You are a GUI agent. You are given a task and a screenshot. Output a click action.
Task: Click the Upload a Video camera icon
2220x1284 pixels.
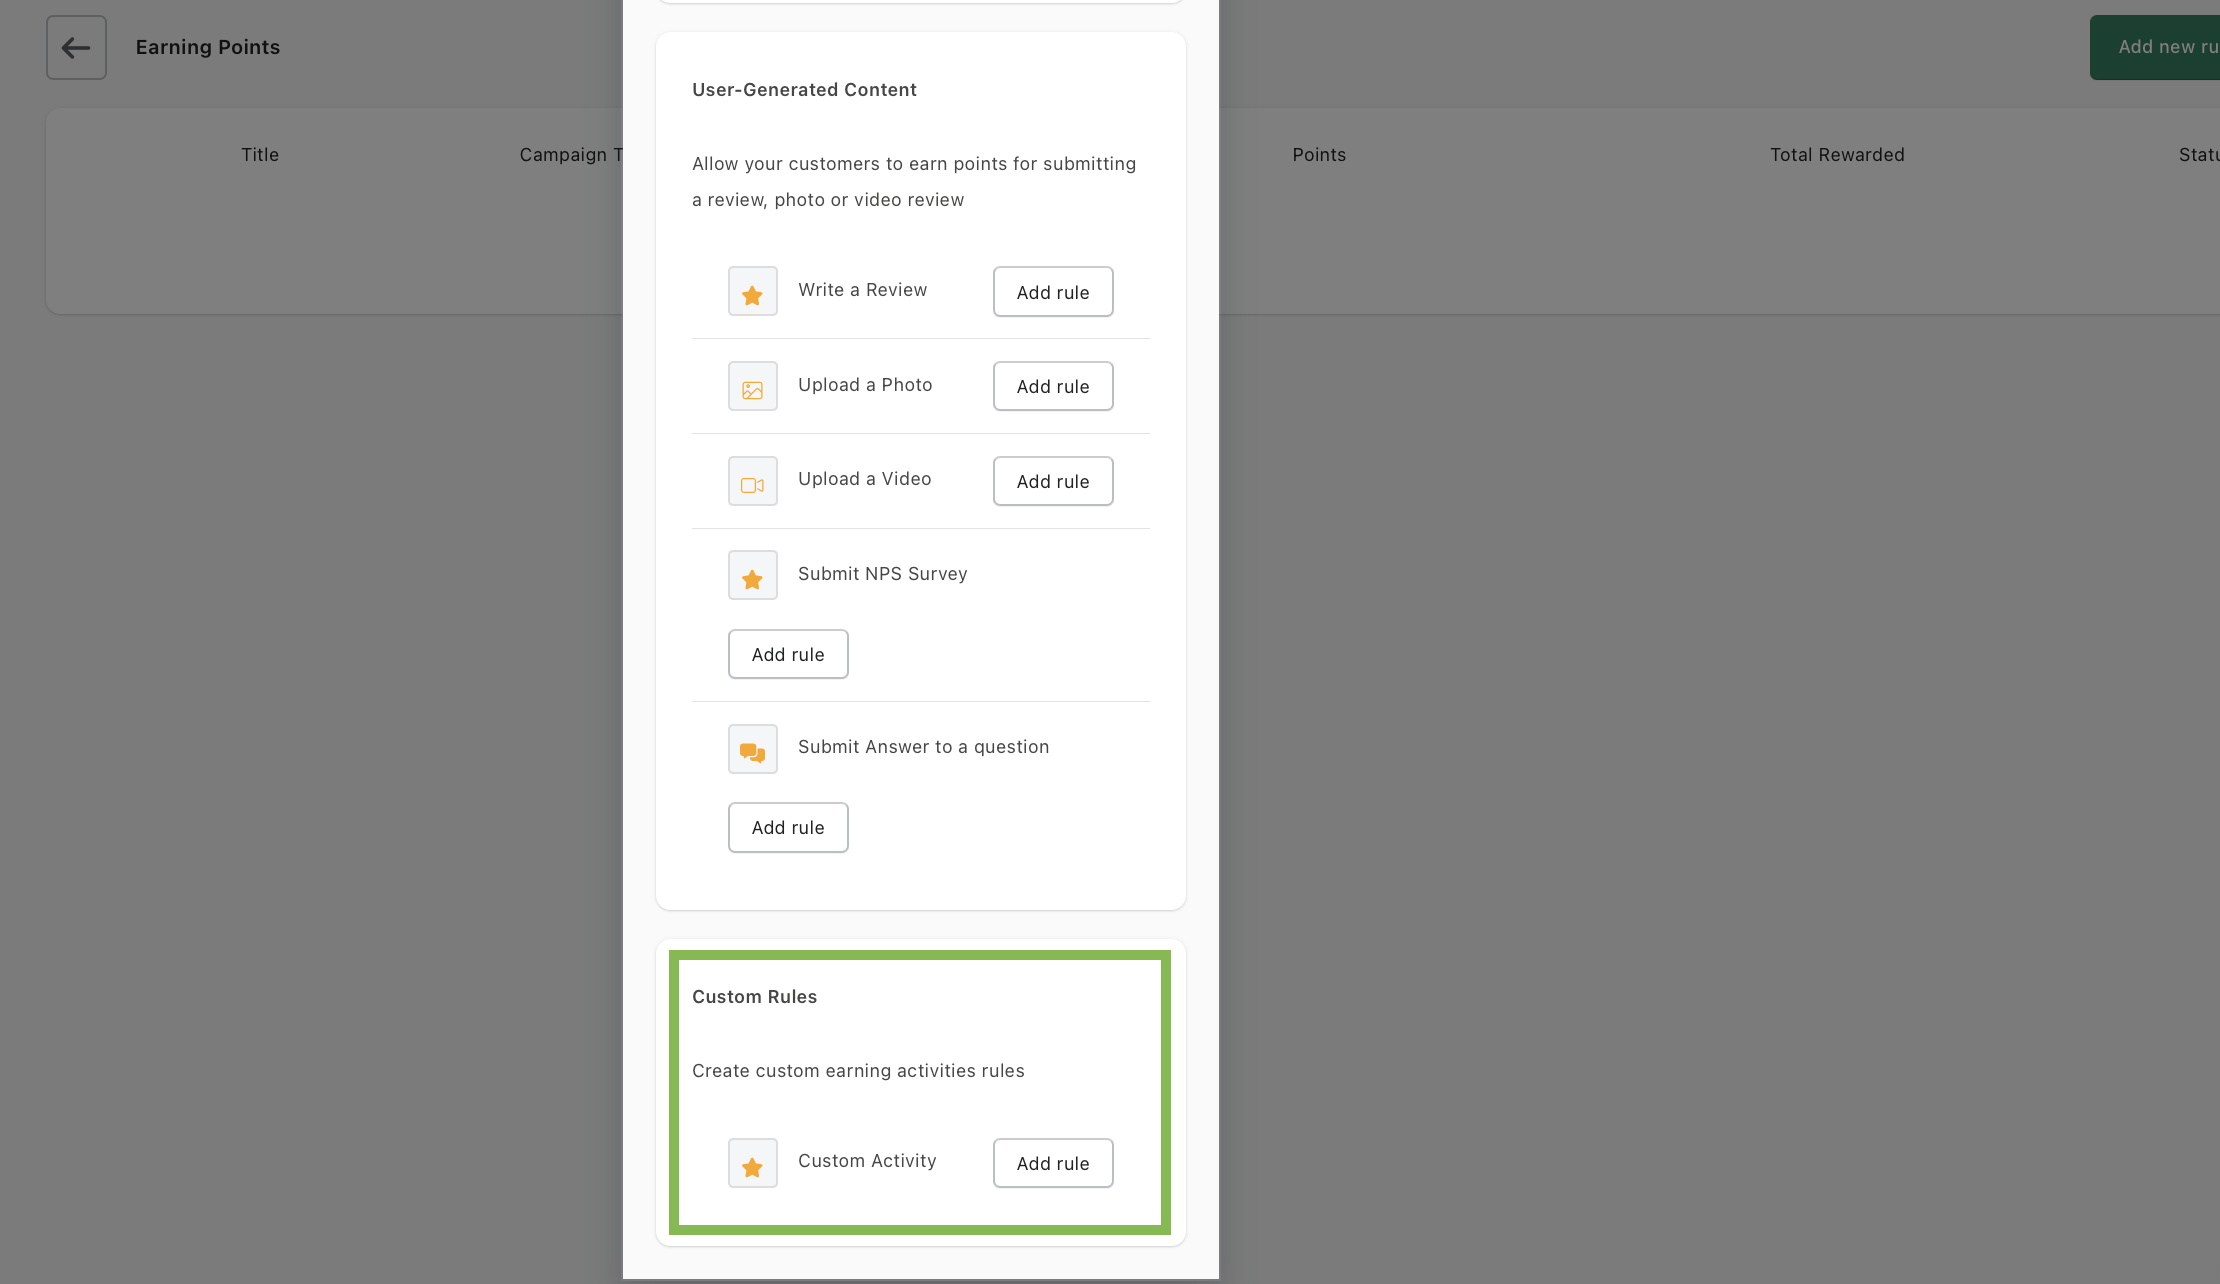pos(753,481)
